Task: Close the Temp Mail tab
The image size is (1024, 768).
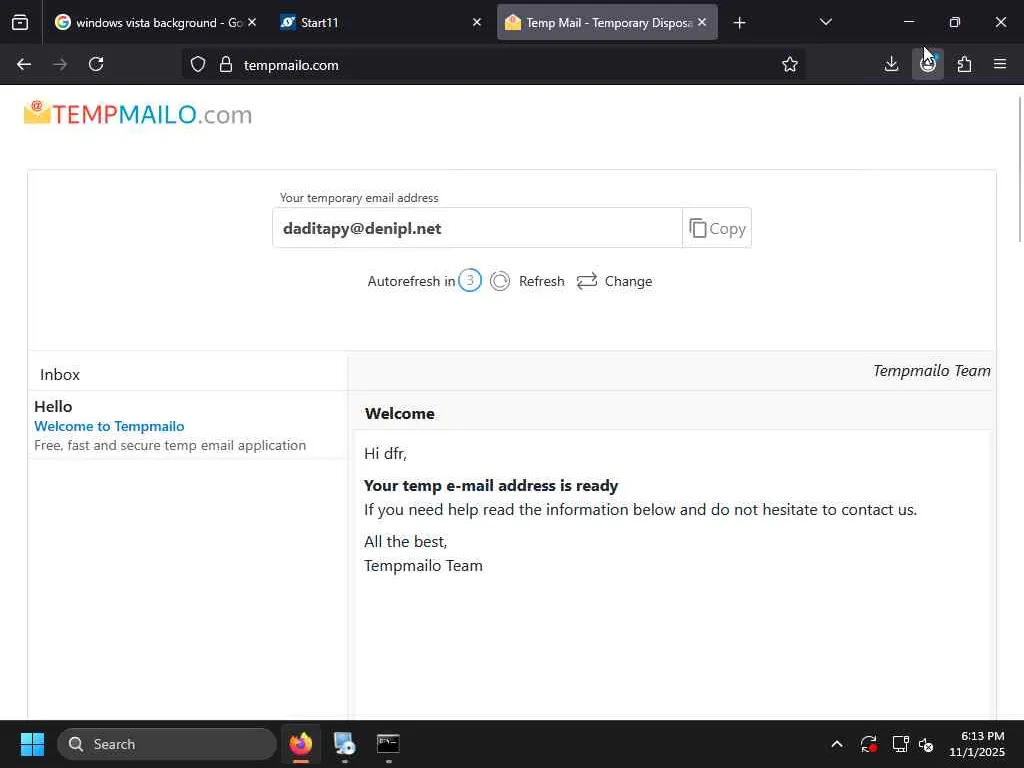Action: [x=702, y=22]
